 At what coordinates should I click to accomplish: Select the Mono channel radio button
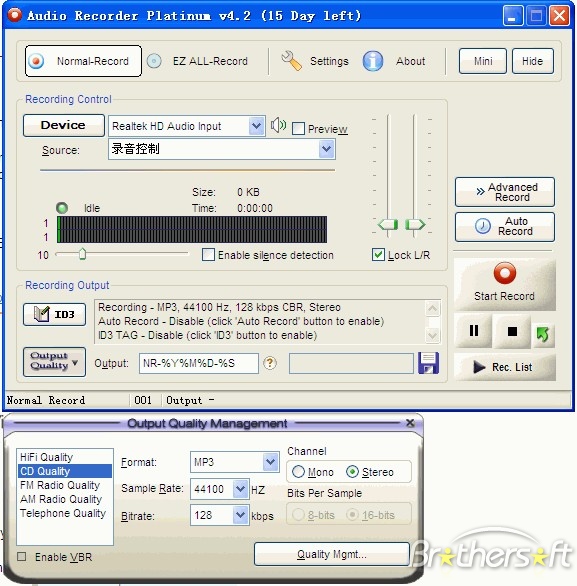[x=298, y=472]
